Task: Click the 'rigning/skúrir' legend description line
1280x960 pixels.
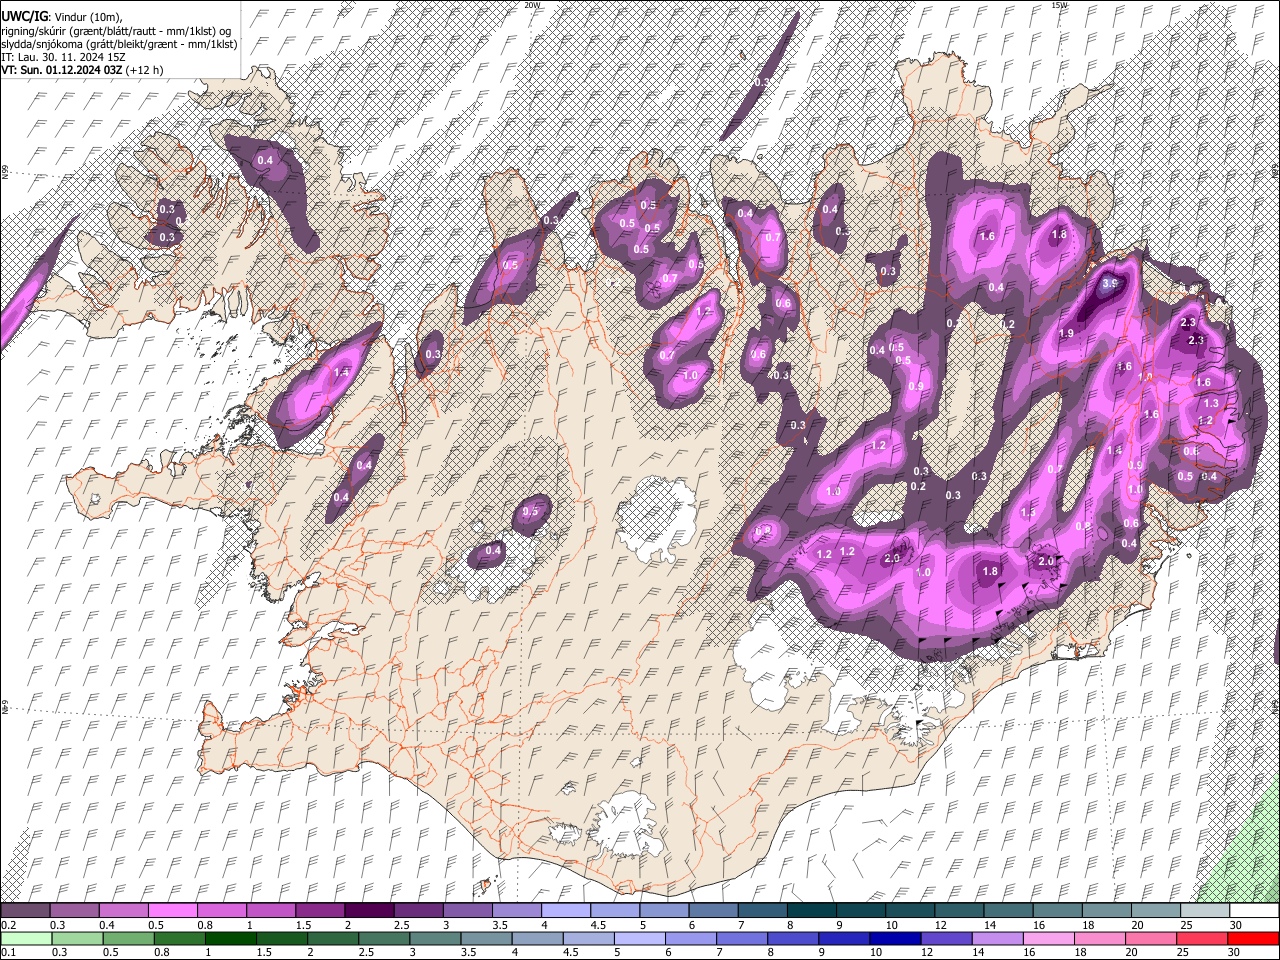Action: click(117, 31)
